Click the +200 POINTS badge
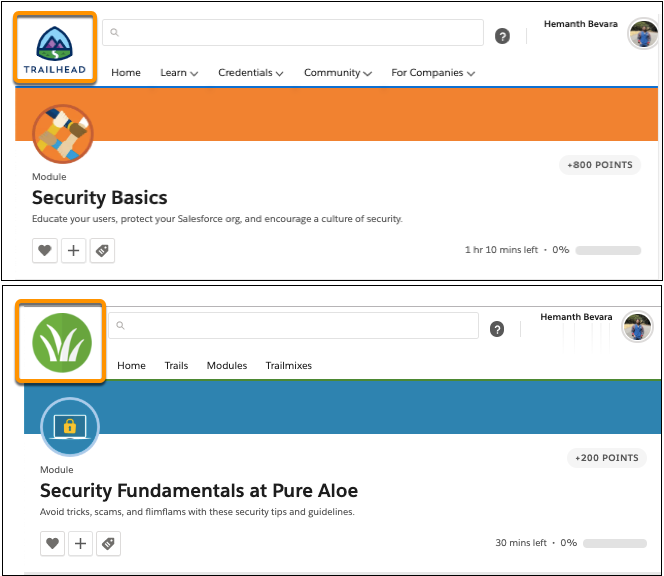The height and width of the screenshot is (576, 664). (x=606, y=458)
